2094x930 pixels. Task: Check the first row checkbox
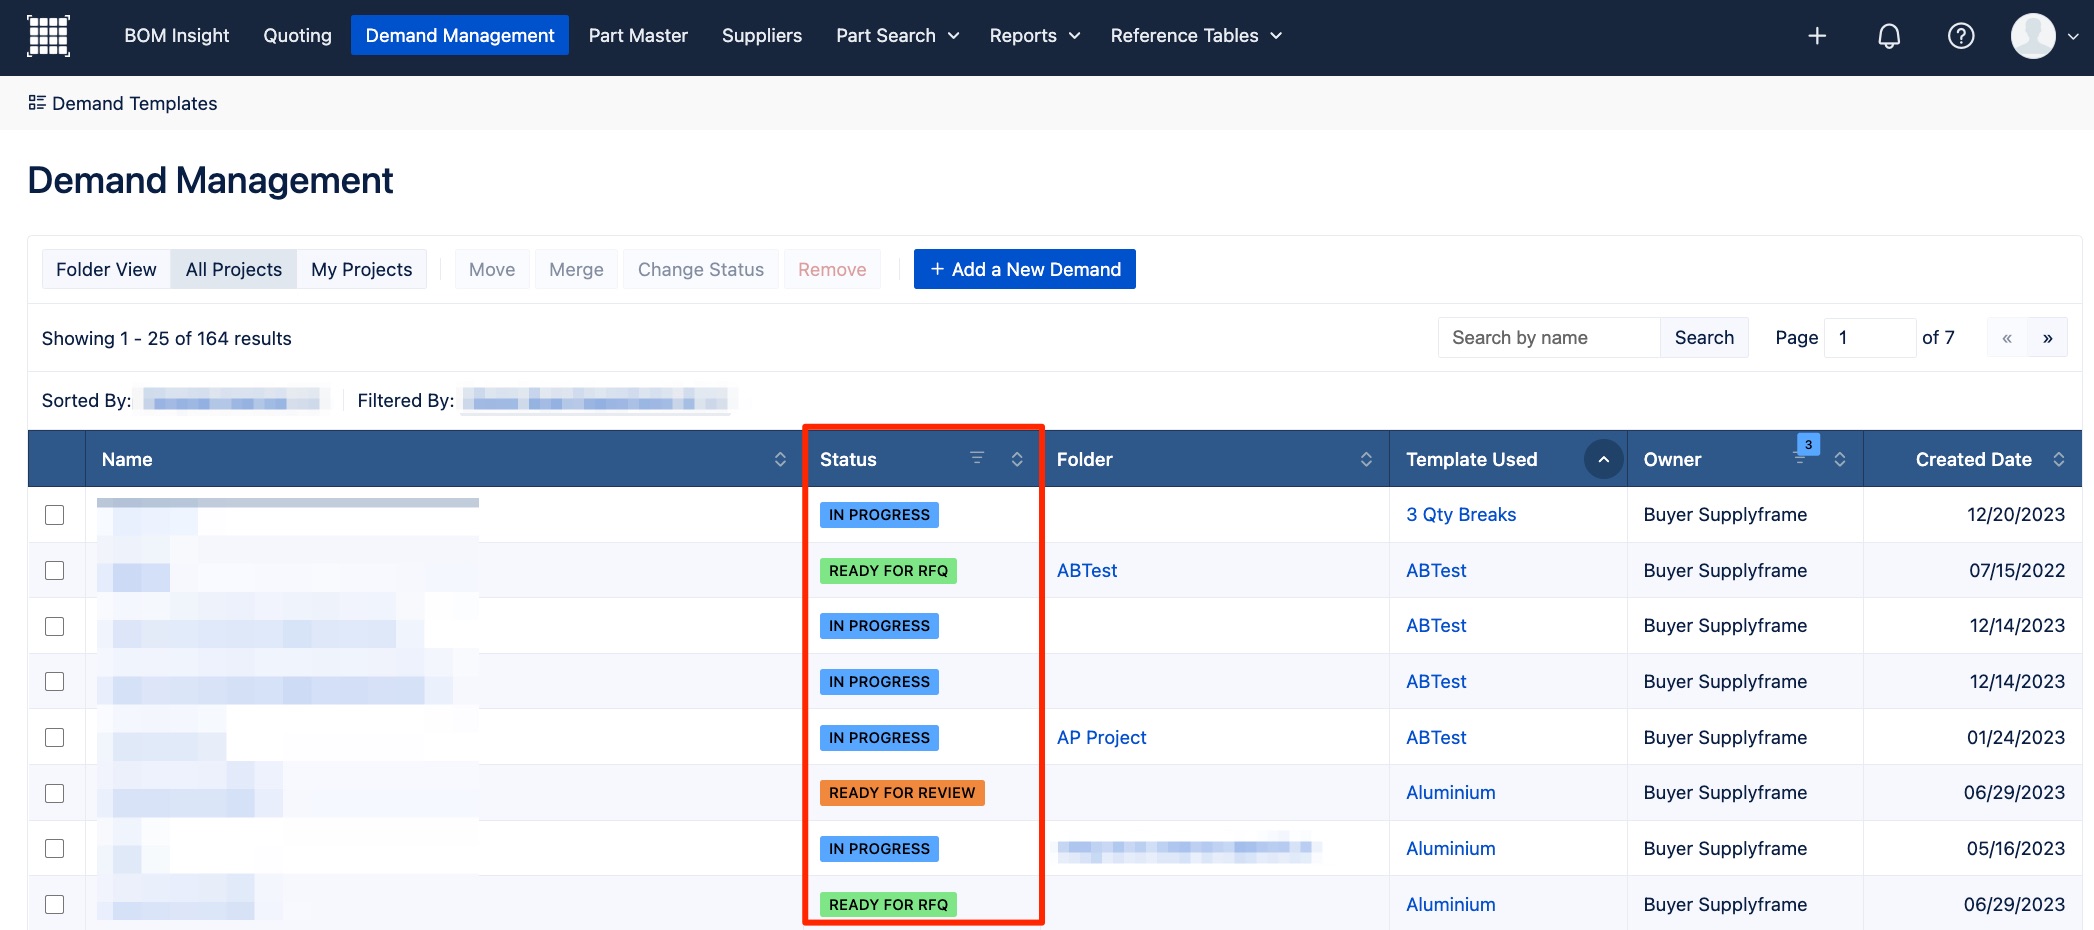[55, 515]
